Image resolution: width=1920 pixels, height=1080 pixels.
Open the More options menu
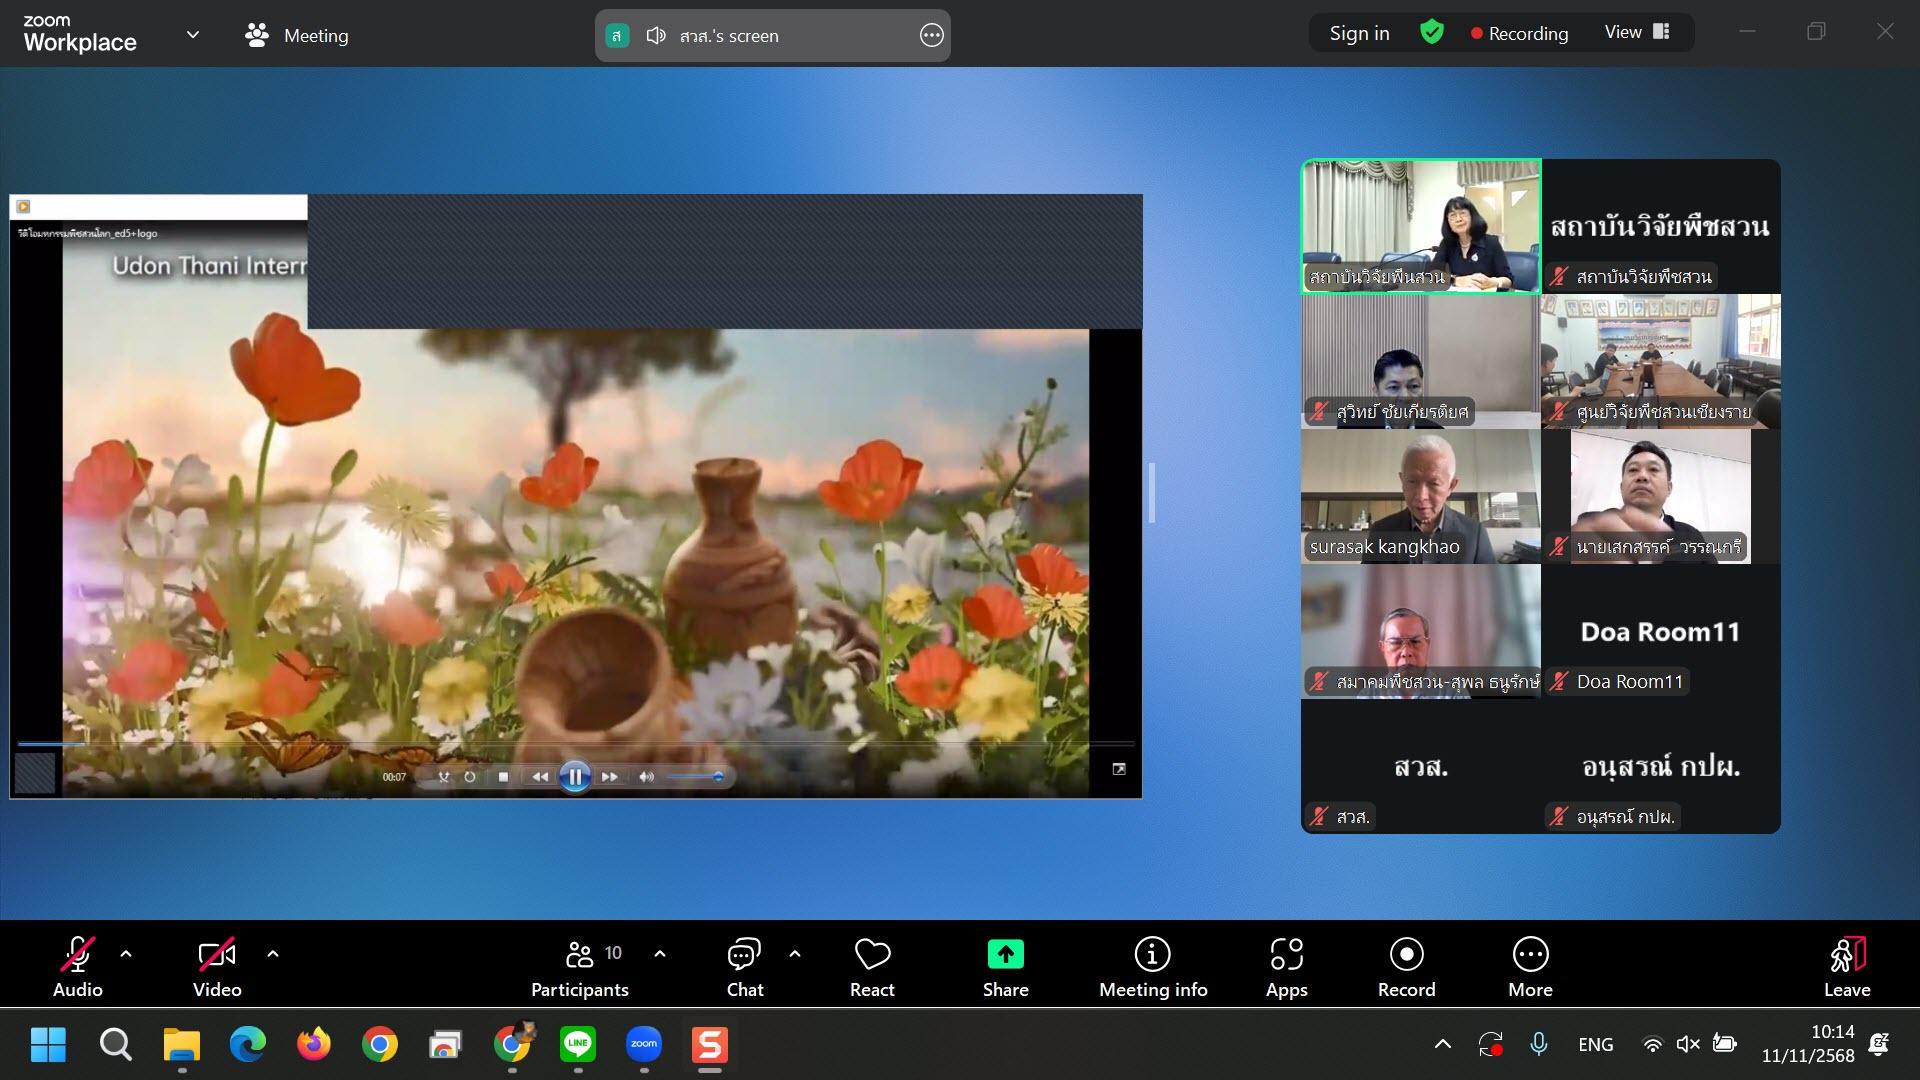[x=1530, y=966]
